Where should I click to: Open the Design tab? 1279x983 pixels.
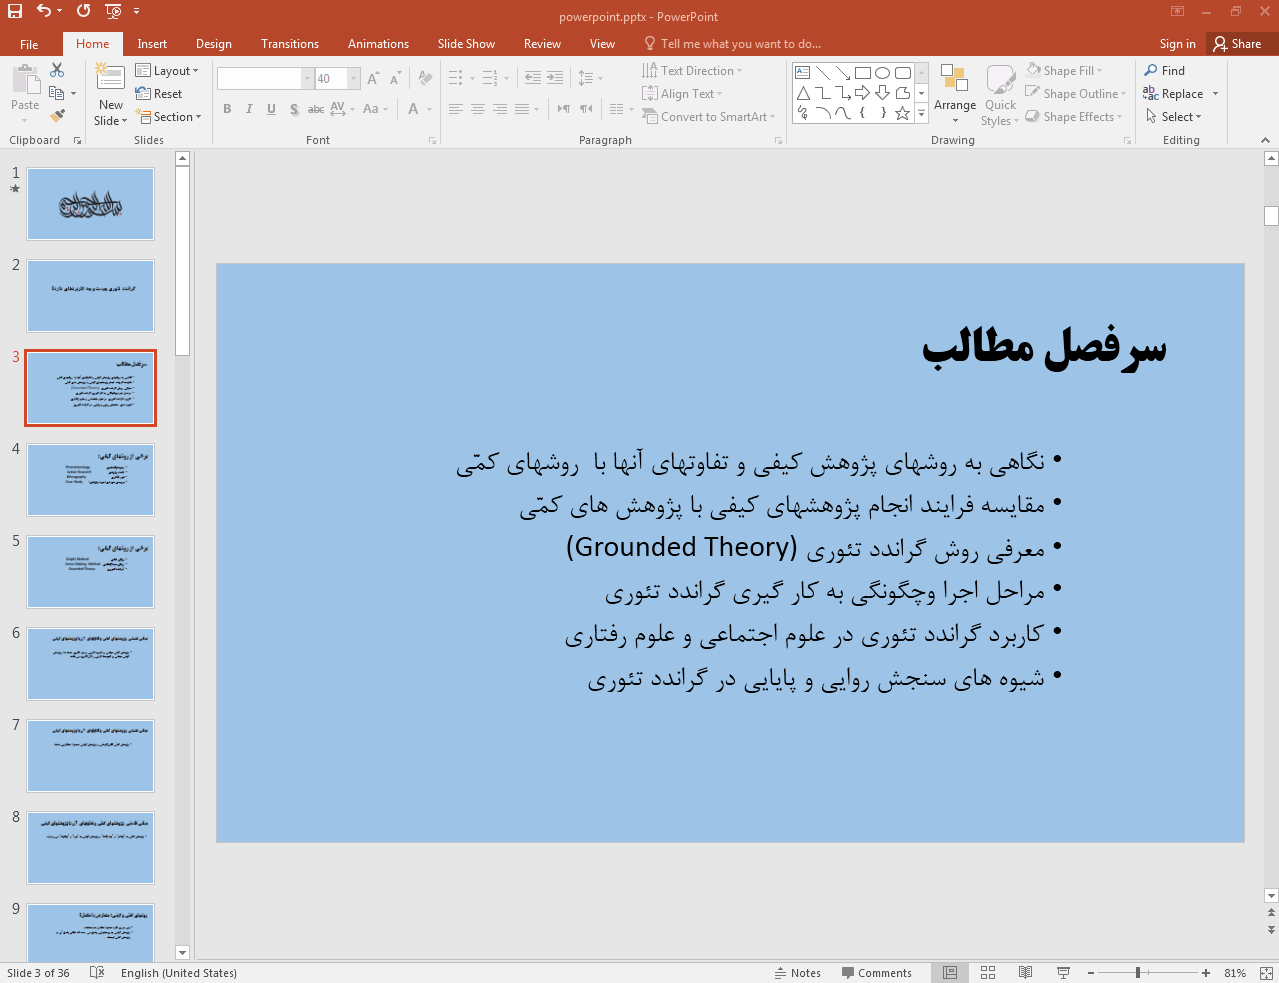click(x=213, y=44)
